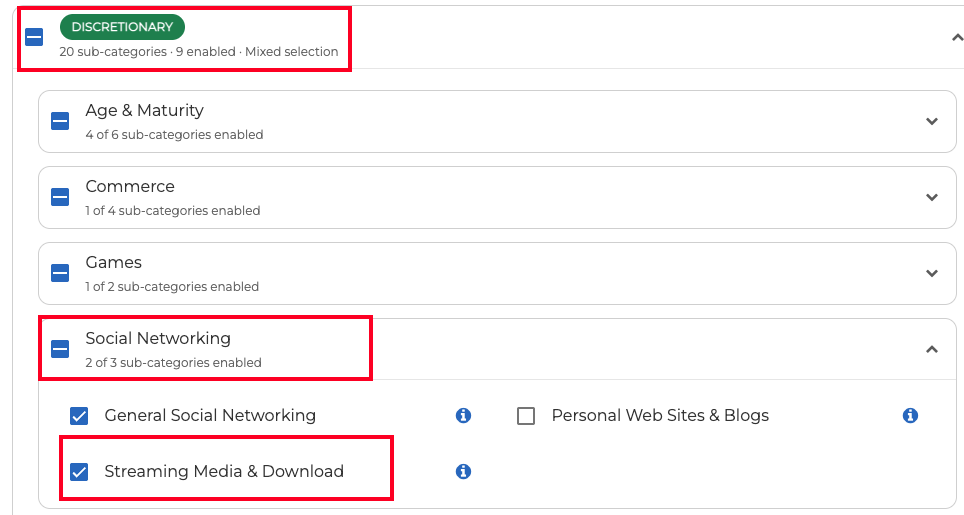The image size is (964, 515).
Task: Expand the Commerce category chevron
Action: pos(931,197)
